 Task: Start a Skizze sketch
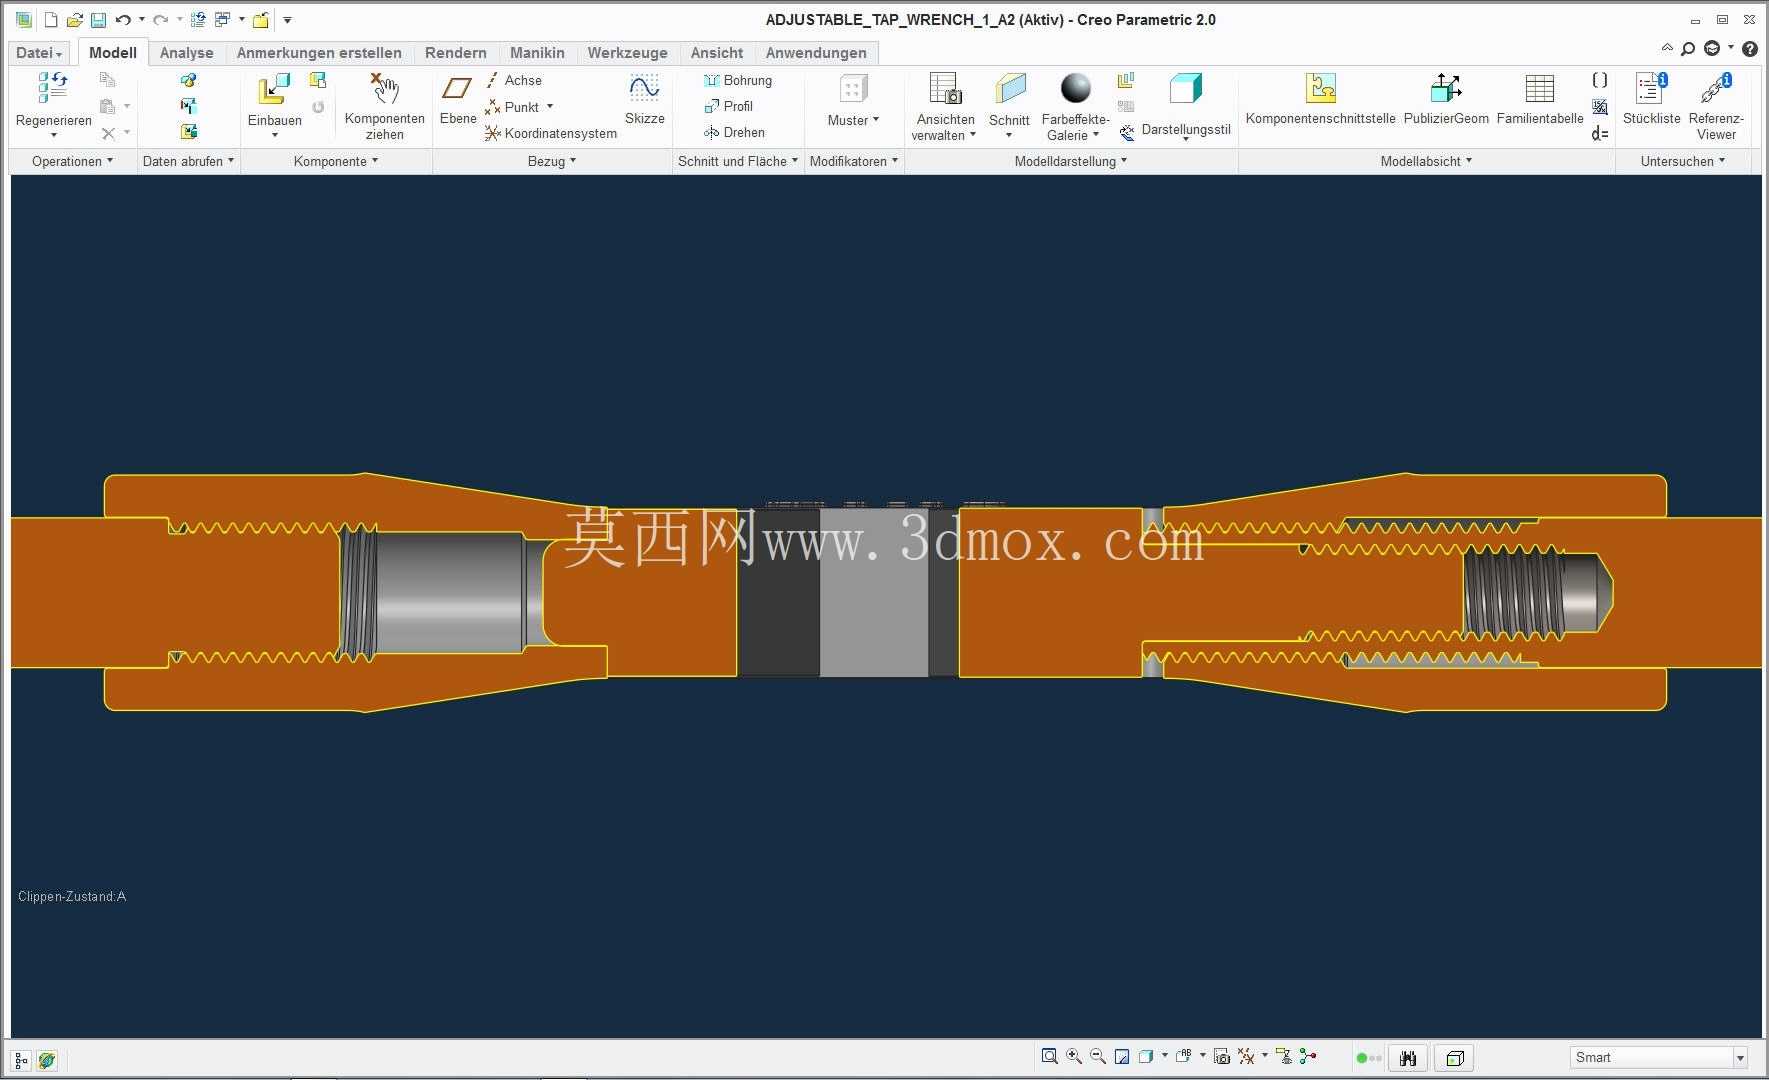(x=644, y=88)
